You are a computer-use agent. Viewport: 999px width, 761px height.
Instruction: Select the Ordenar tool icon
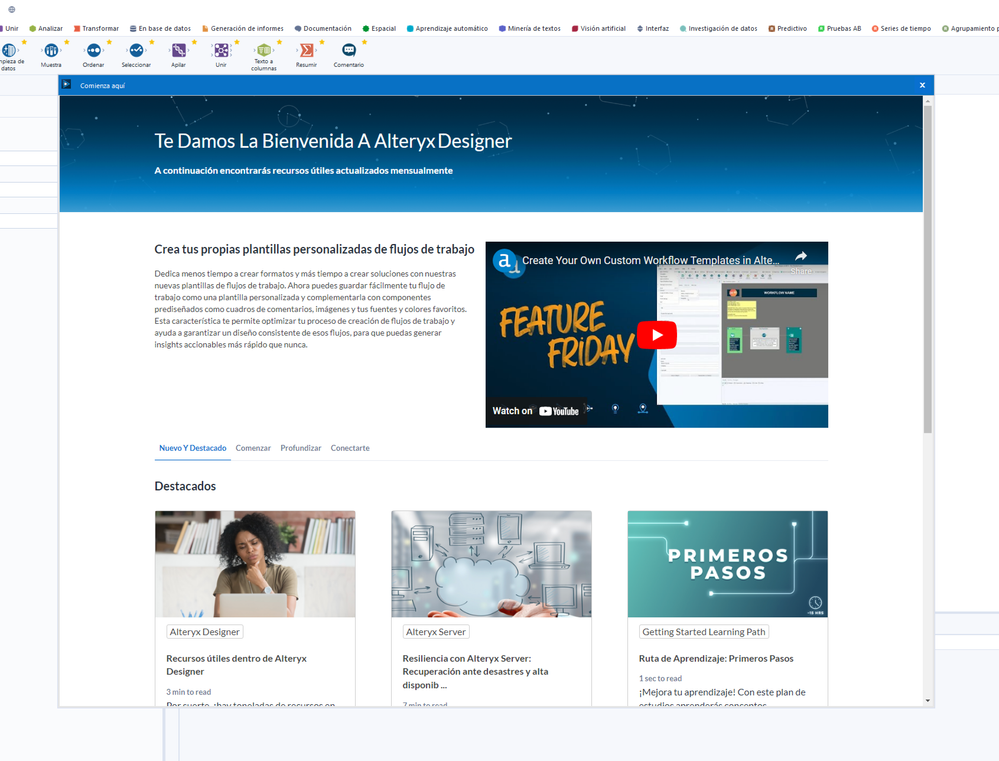coord(94,50)
